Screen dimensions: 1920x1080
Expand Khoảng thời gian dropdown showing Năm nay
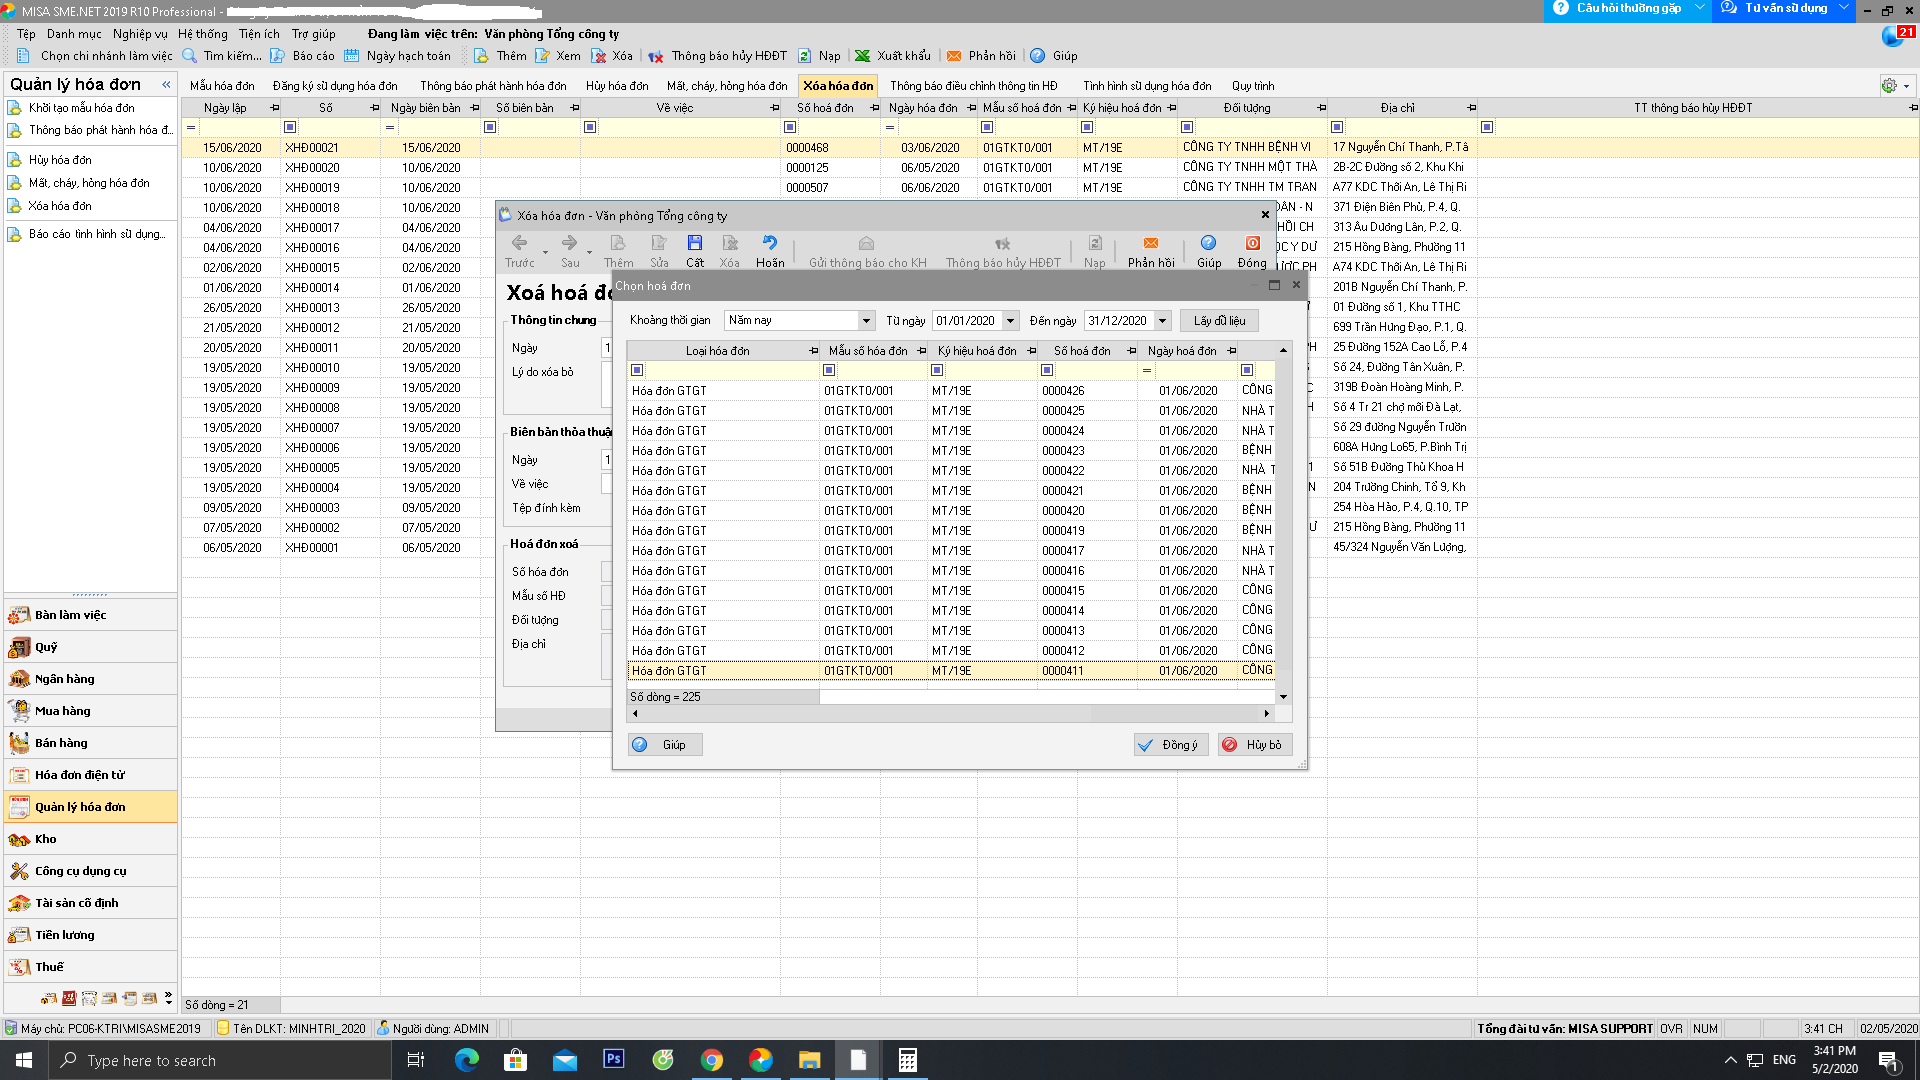click(866, 321)
